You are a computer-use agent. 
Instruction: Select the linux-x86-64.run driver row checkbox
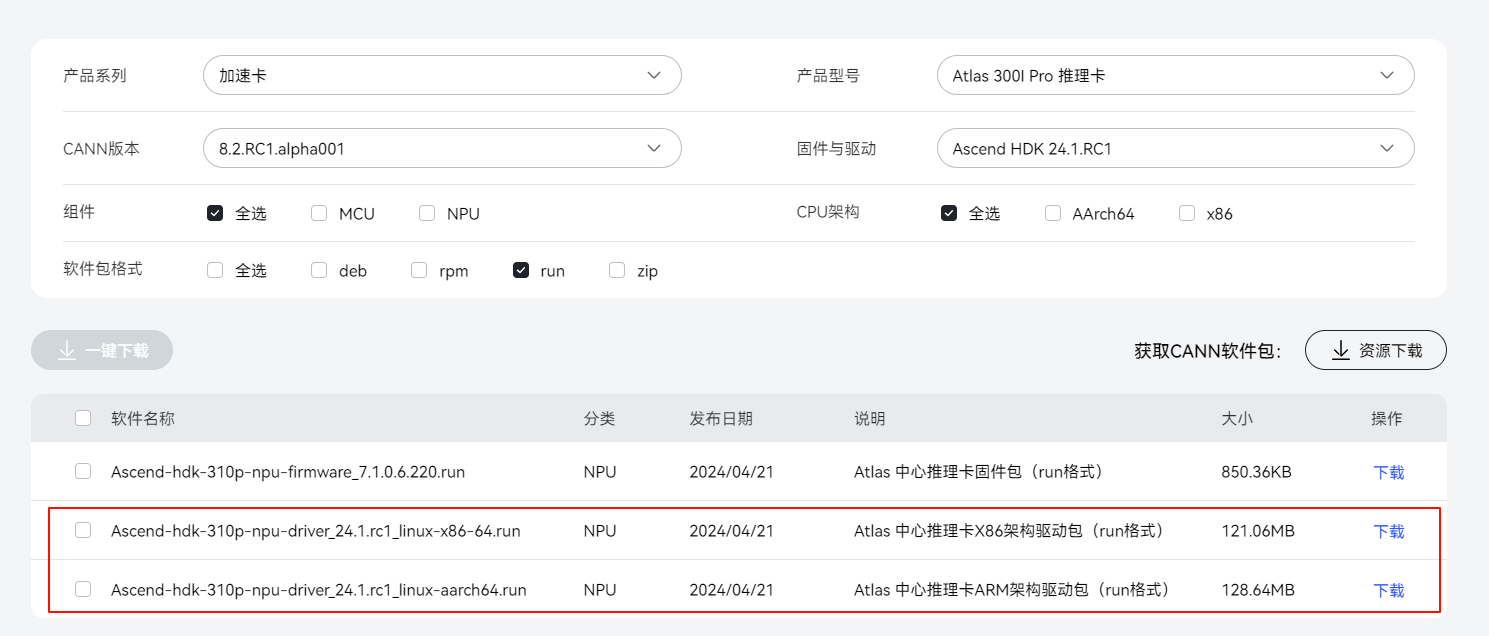(83, 530)
